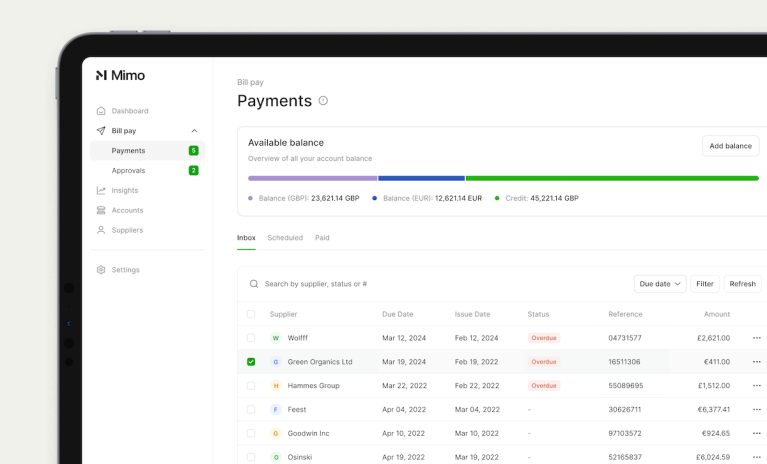Open the Due date sort dropdown

coord(659,284)
